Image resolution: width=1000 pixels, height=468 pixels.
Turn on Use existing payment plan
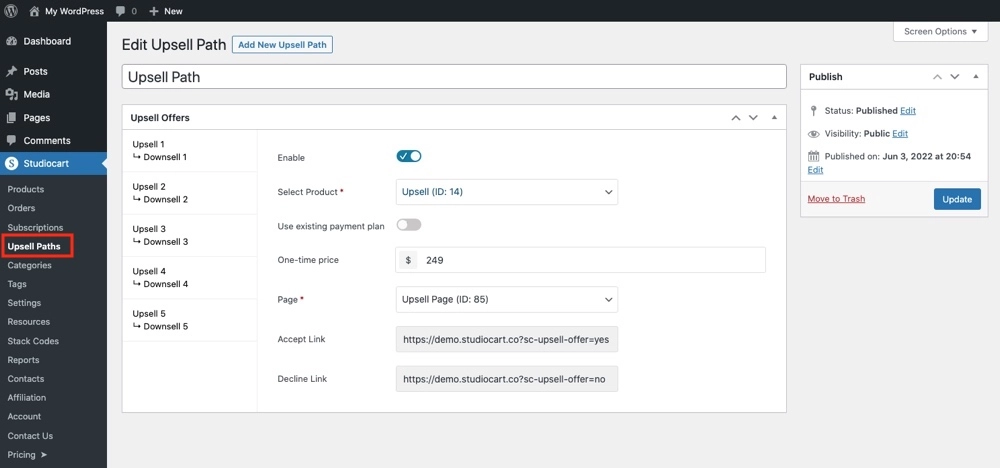tap(409, 225)
